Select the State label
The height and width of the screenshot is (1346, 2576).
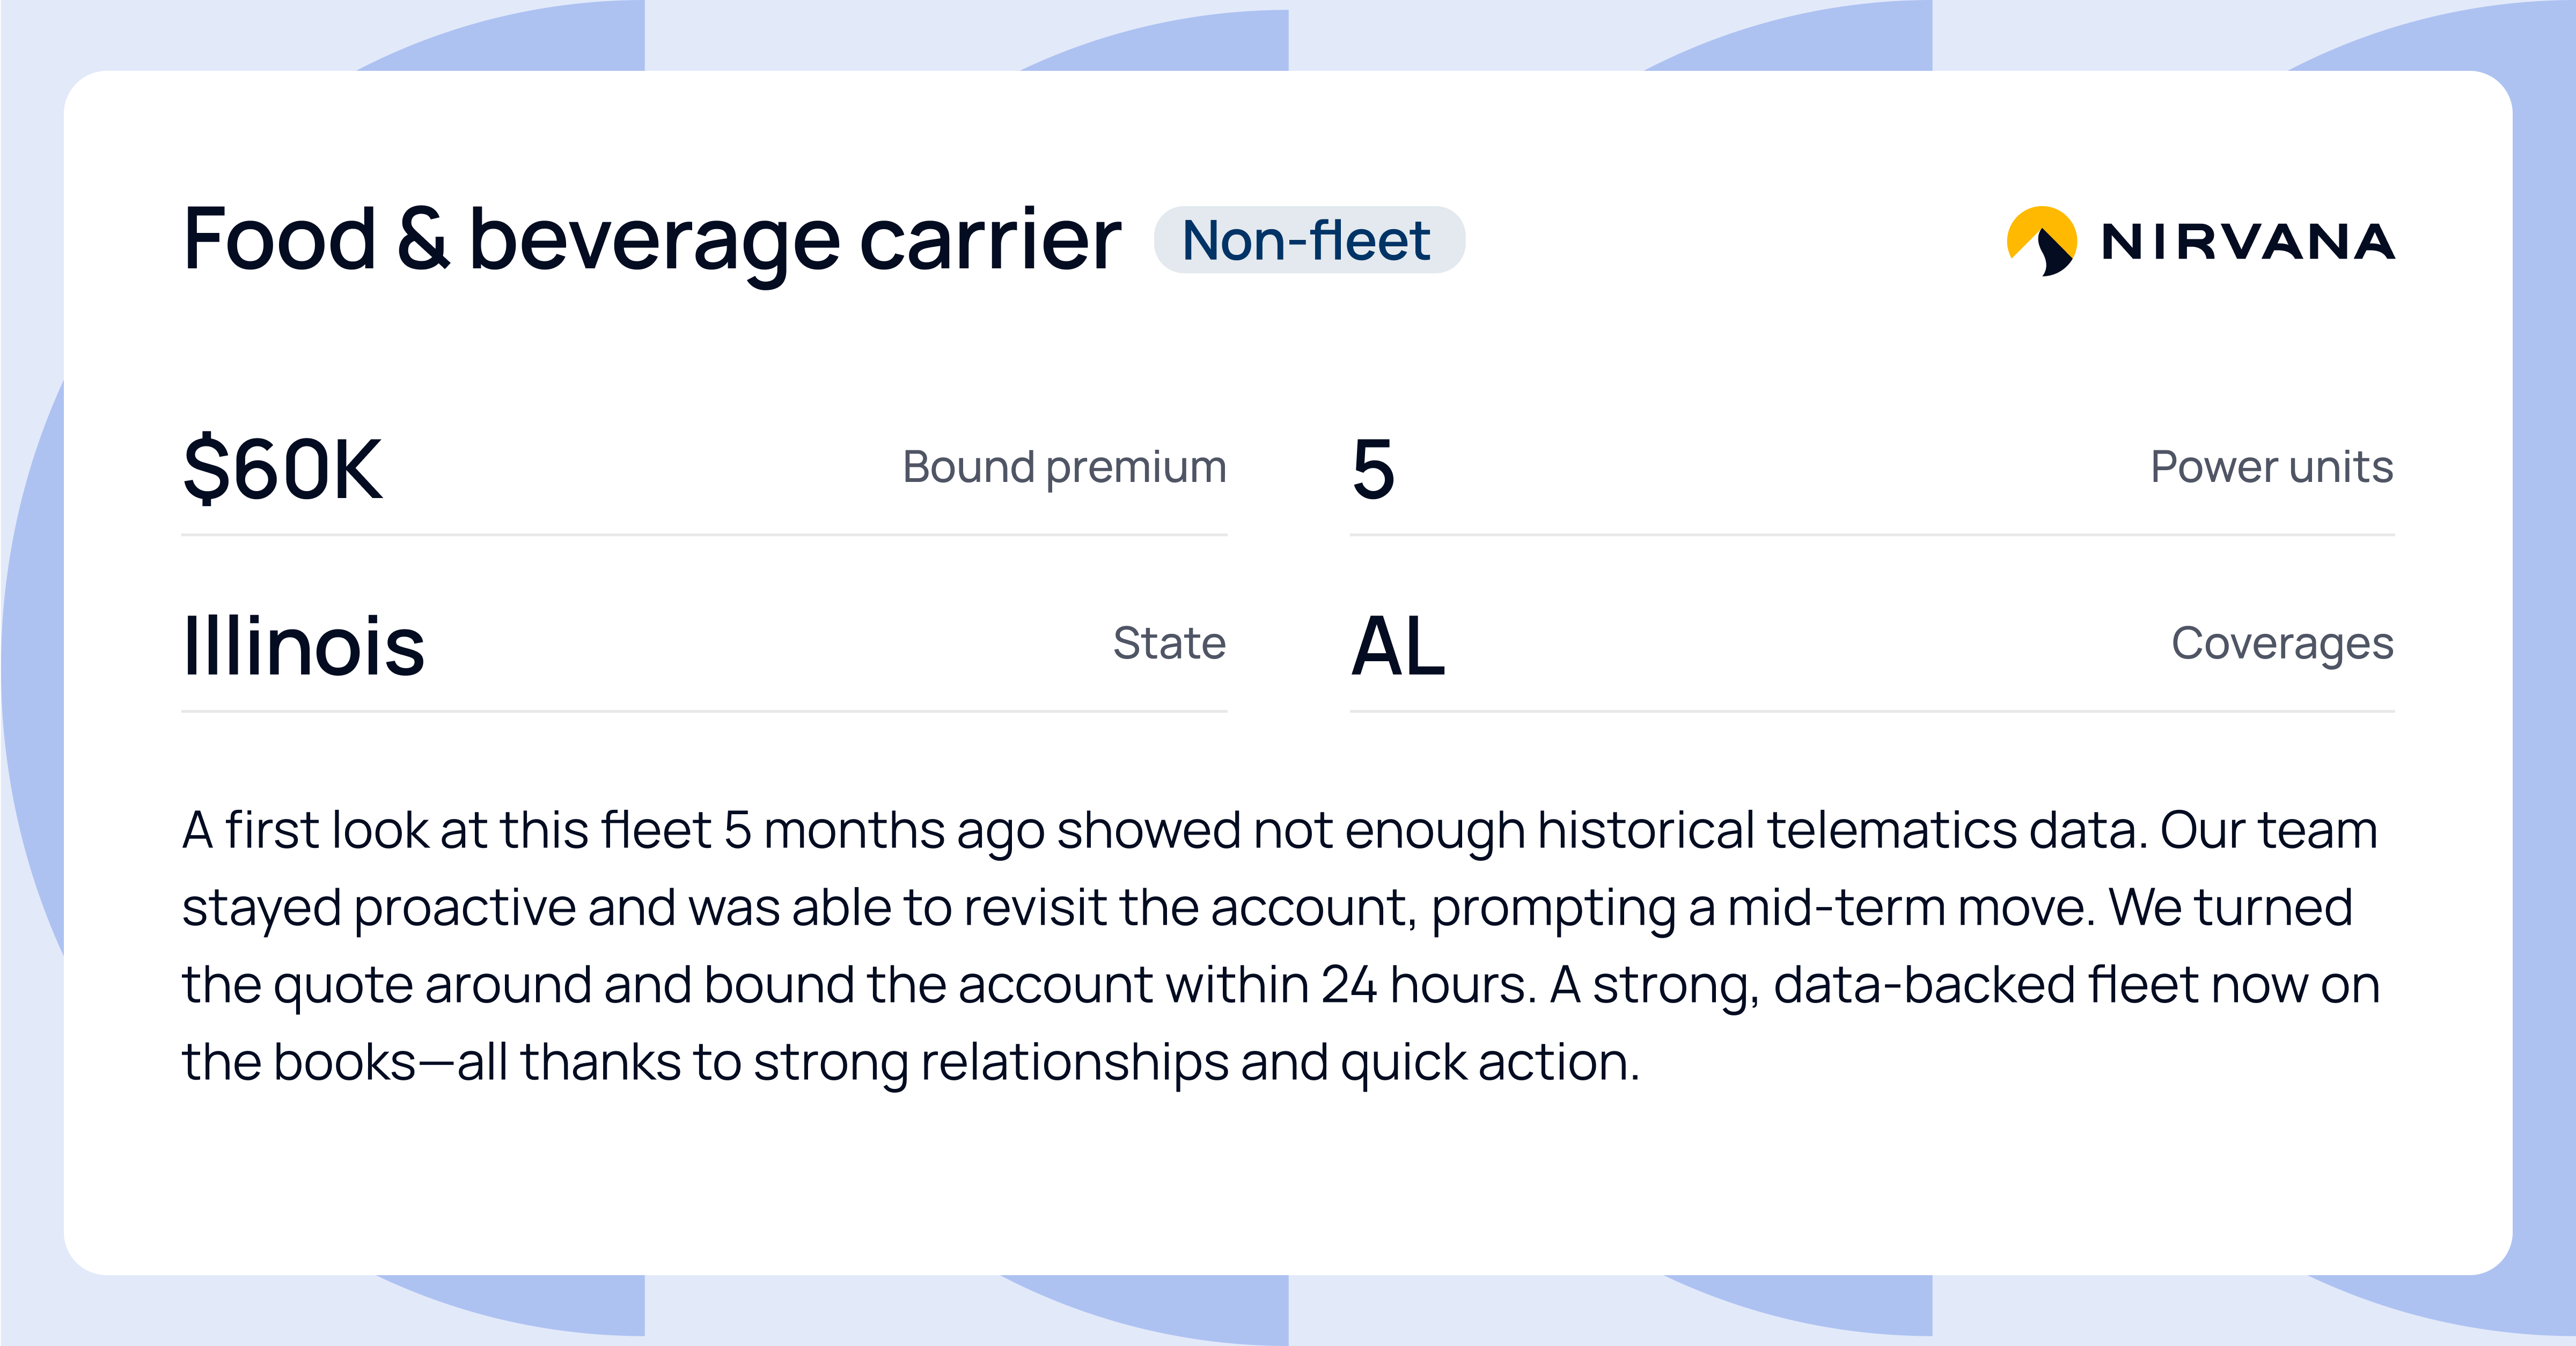pos(1168,643)
